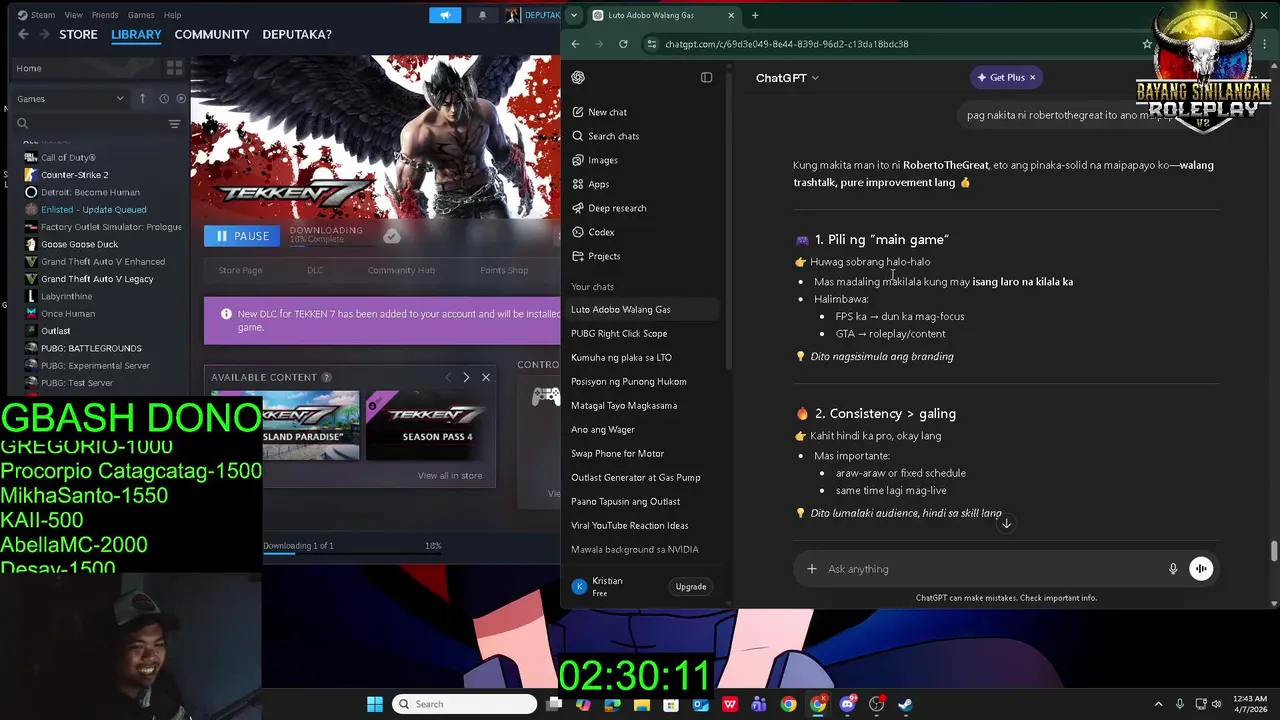Screen dimensions: 1280x720
Task: Open Steam notifications bell
Action: tap(482, 15)
